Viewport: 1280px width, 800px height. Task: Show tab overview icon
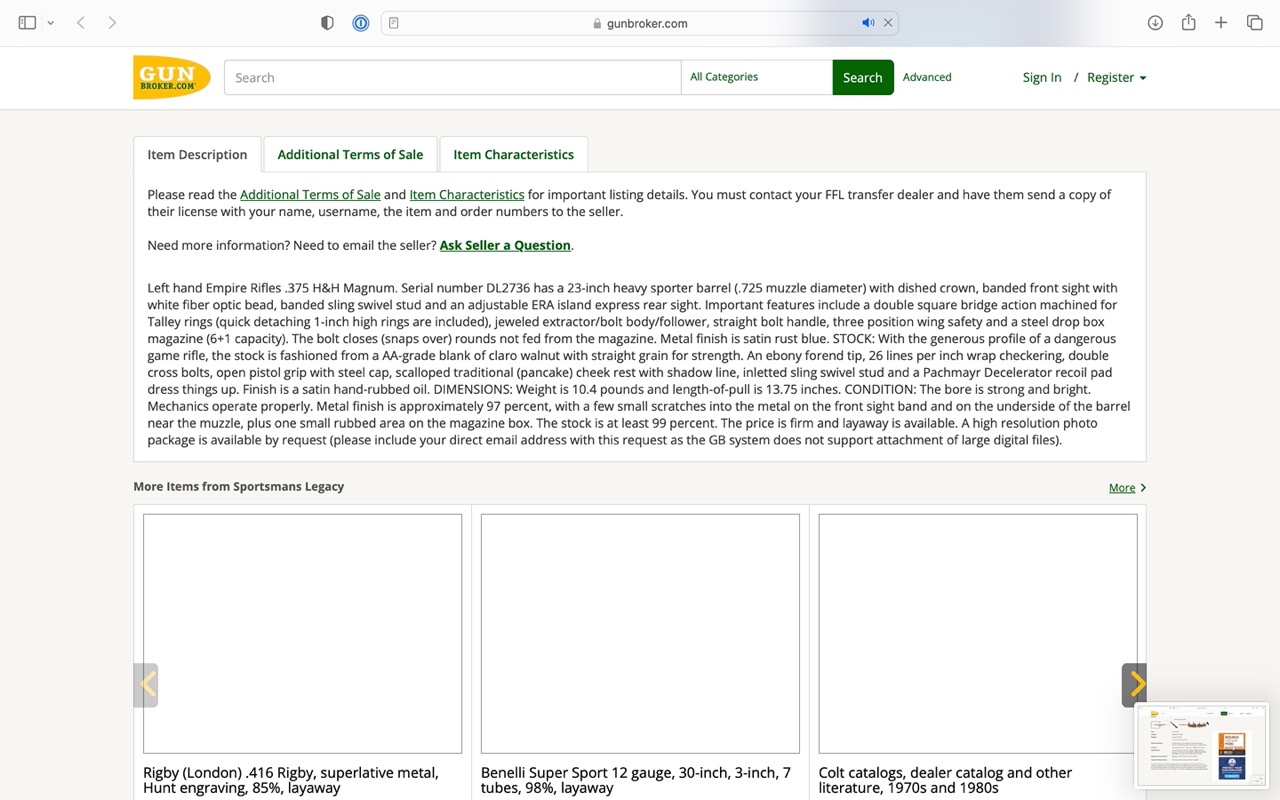point(1254,23)
